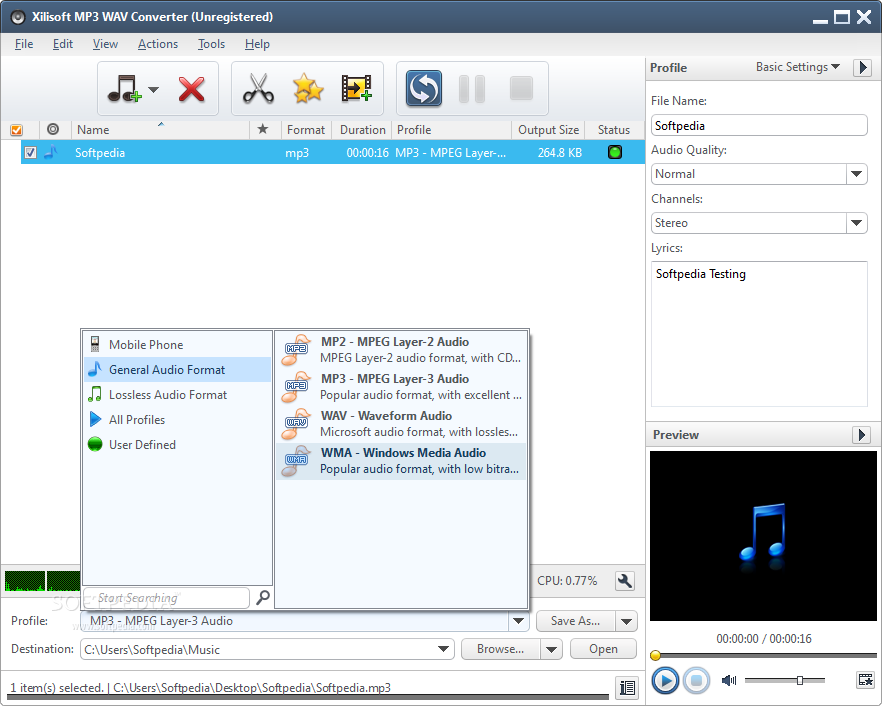The width and height of the screenshot is (882, 706).
Task: Sort file list by Name column
Action: click(x=160, y=130)
